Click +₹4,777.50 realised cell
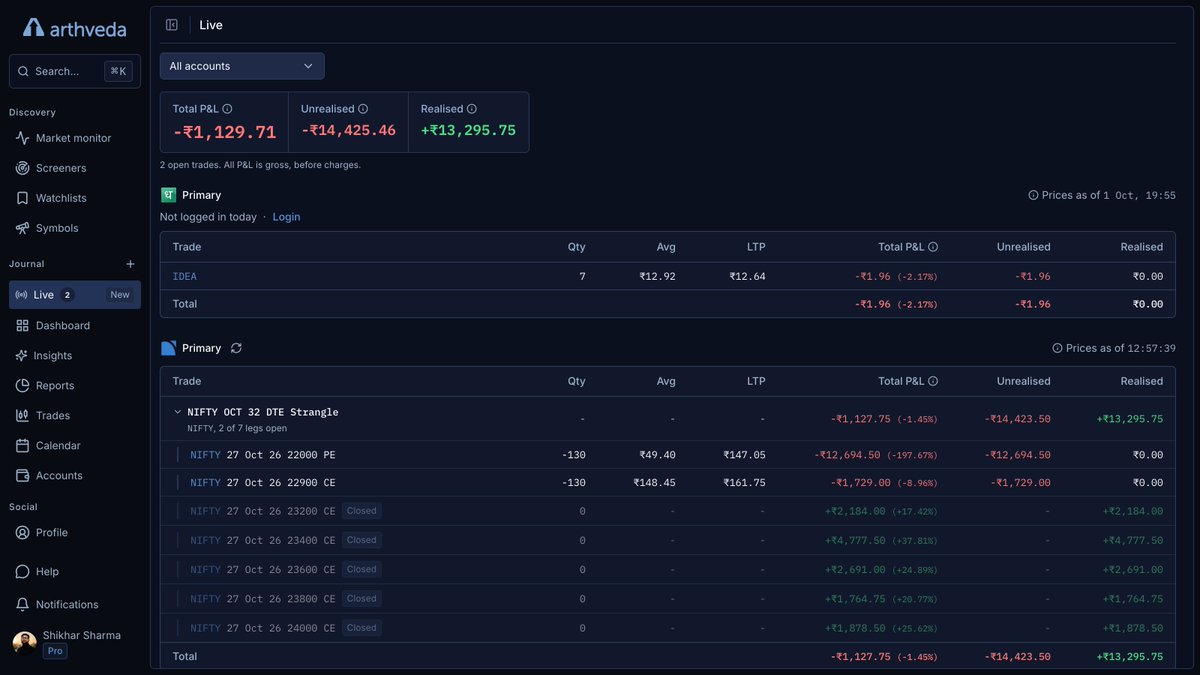This screenshot has width=1200, height=675. (x=1133, y=540)
